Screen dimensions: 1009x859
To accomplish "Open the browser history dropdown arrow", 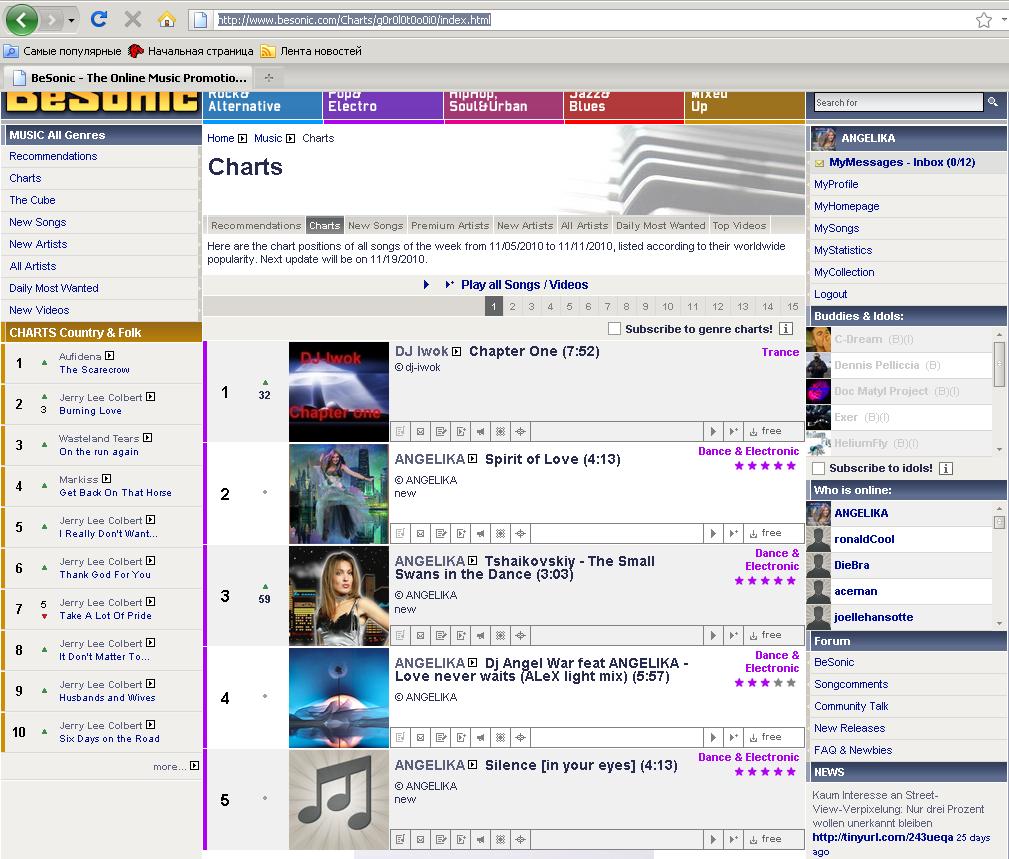I will click(x=71, y=21).
